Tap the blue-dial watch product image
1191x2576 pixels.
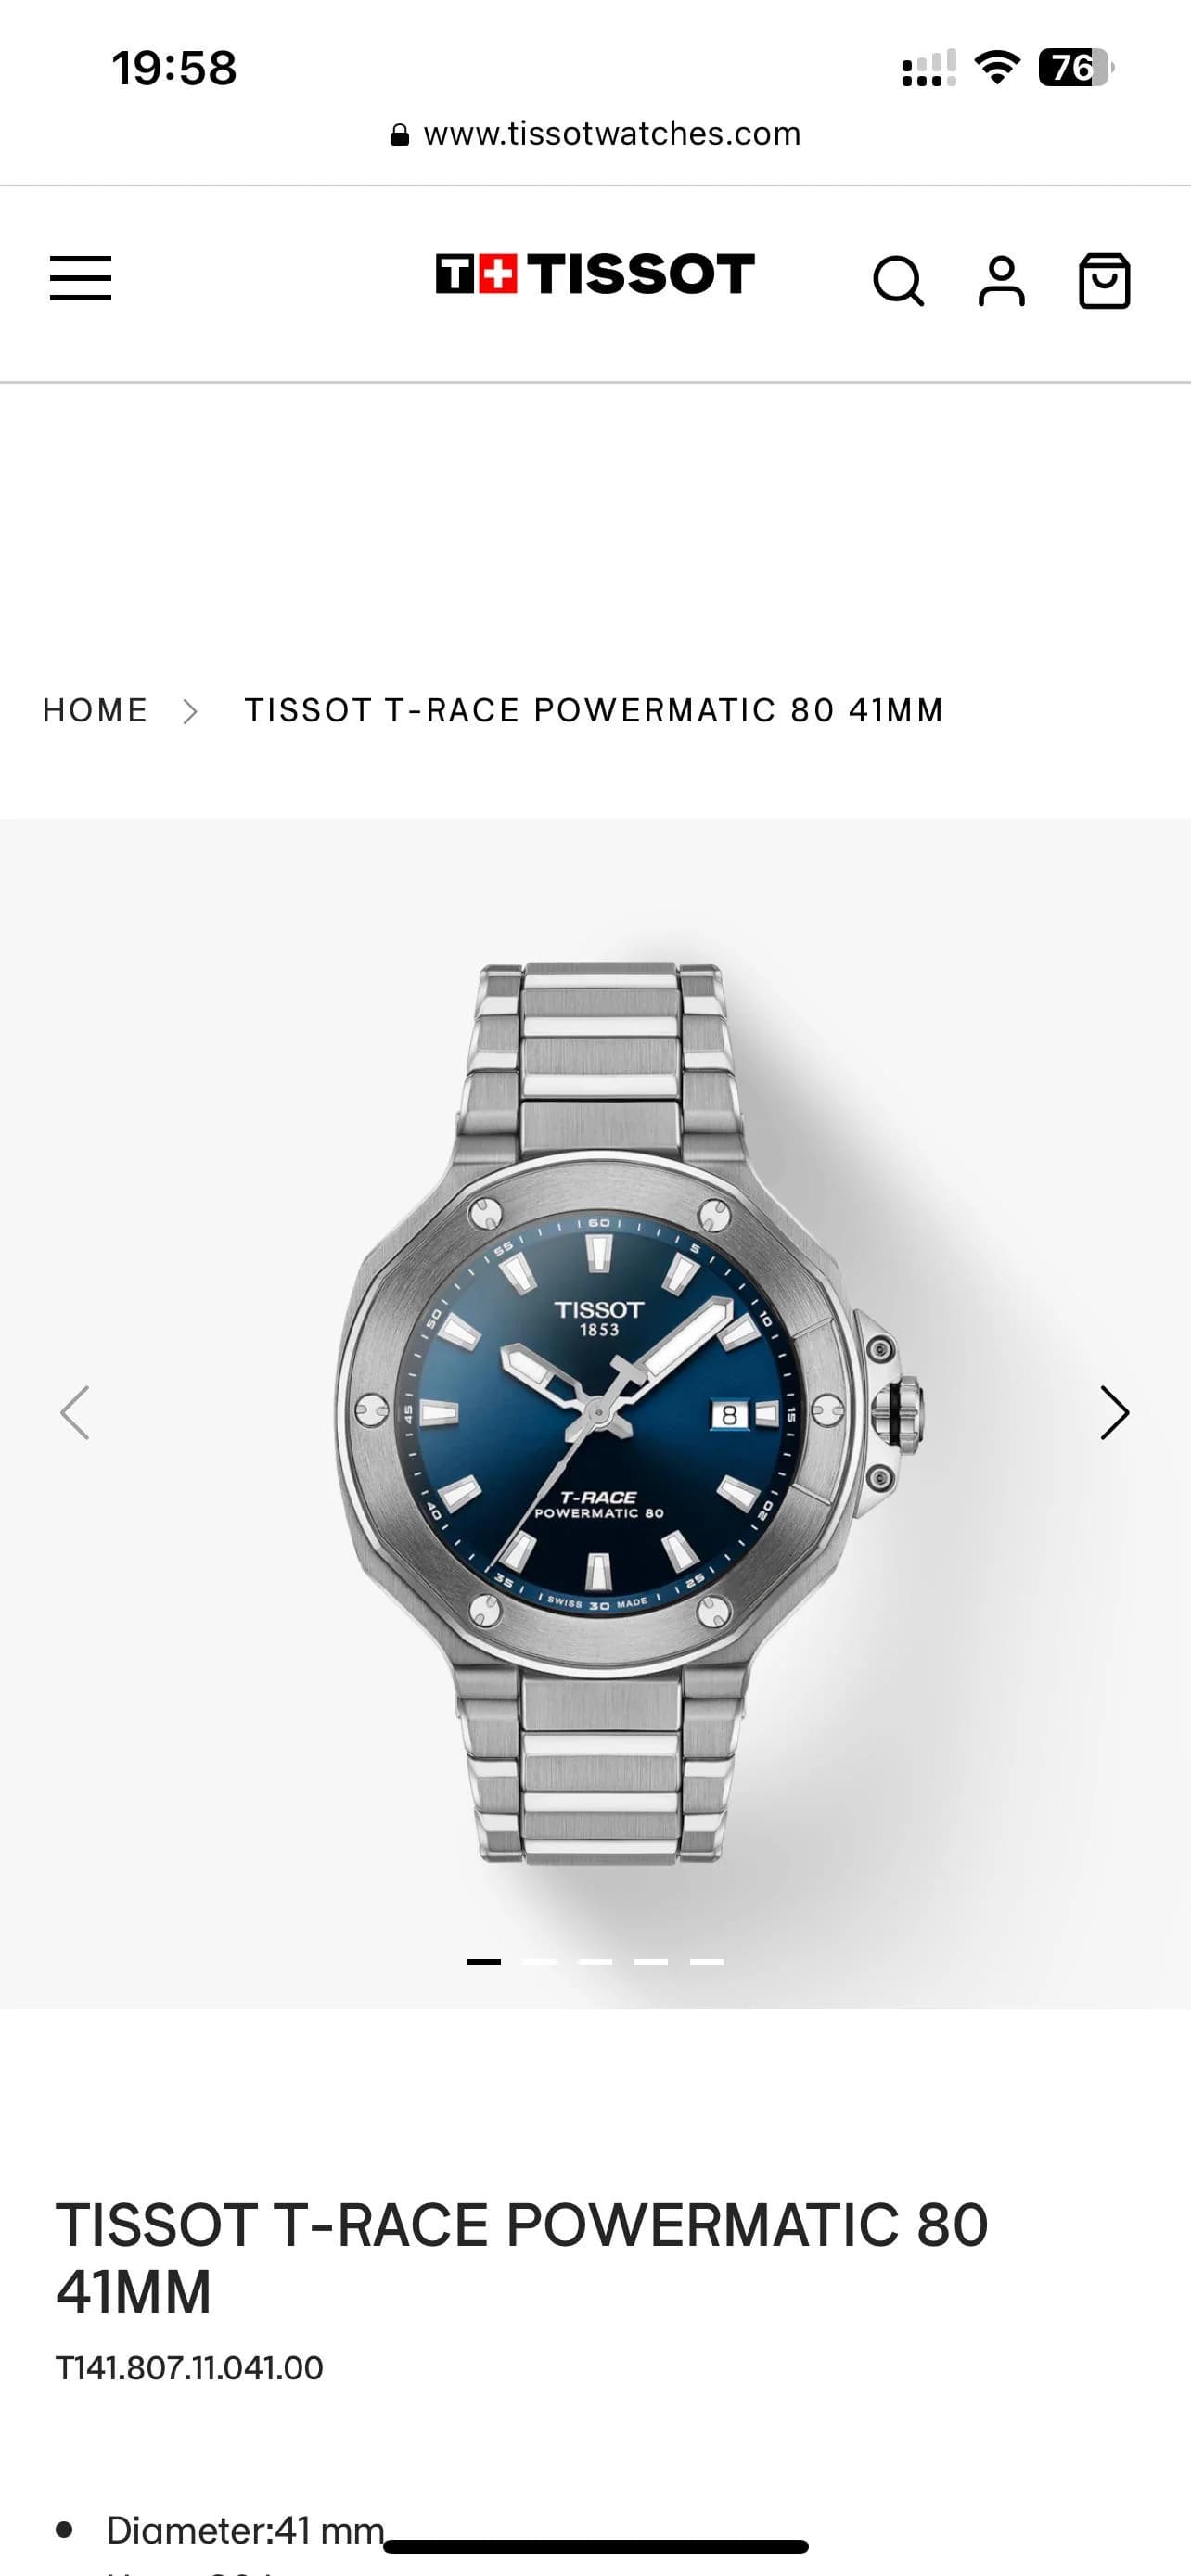(628, 1412)
